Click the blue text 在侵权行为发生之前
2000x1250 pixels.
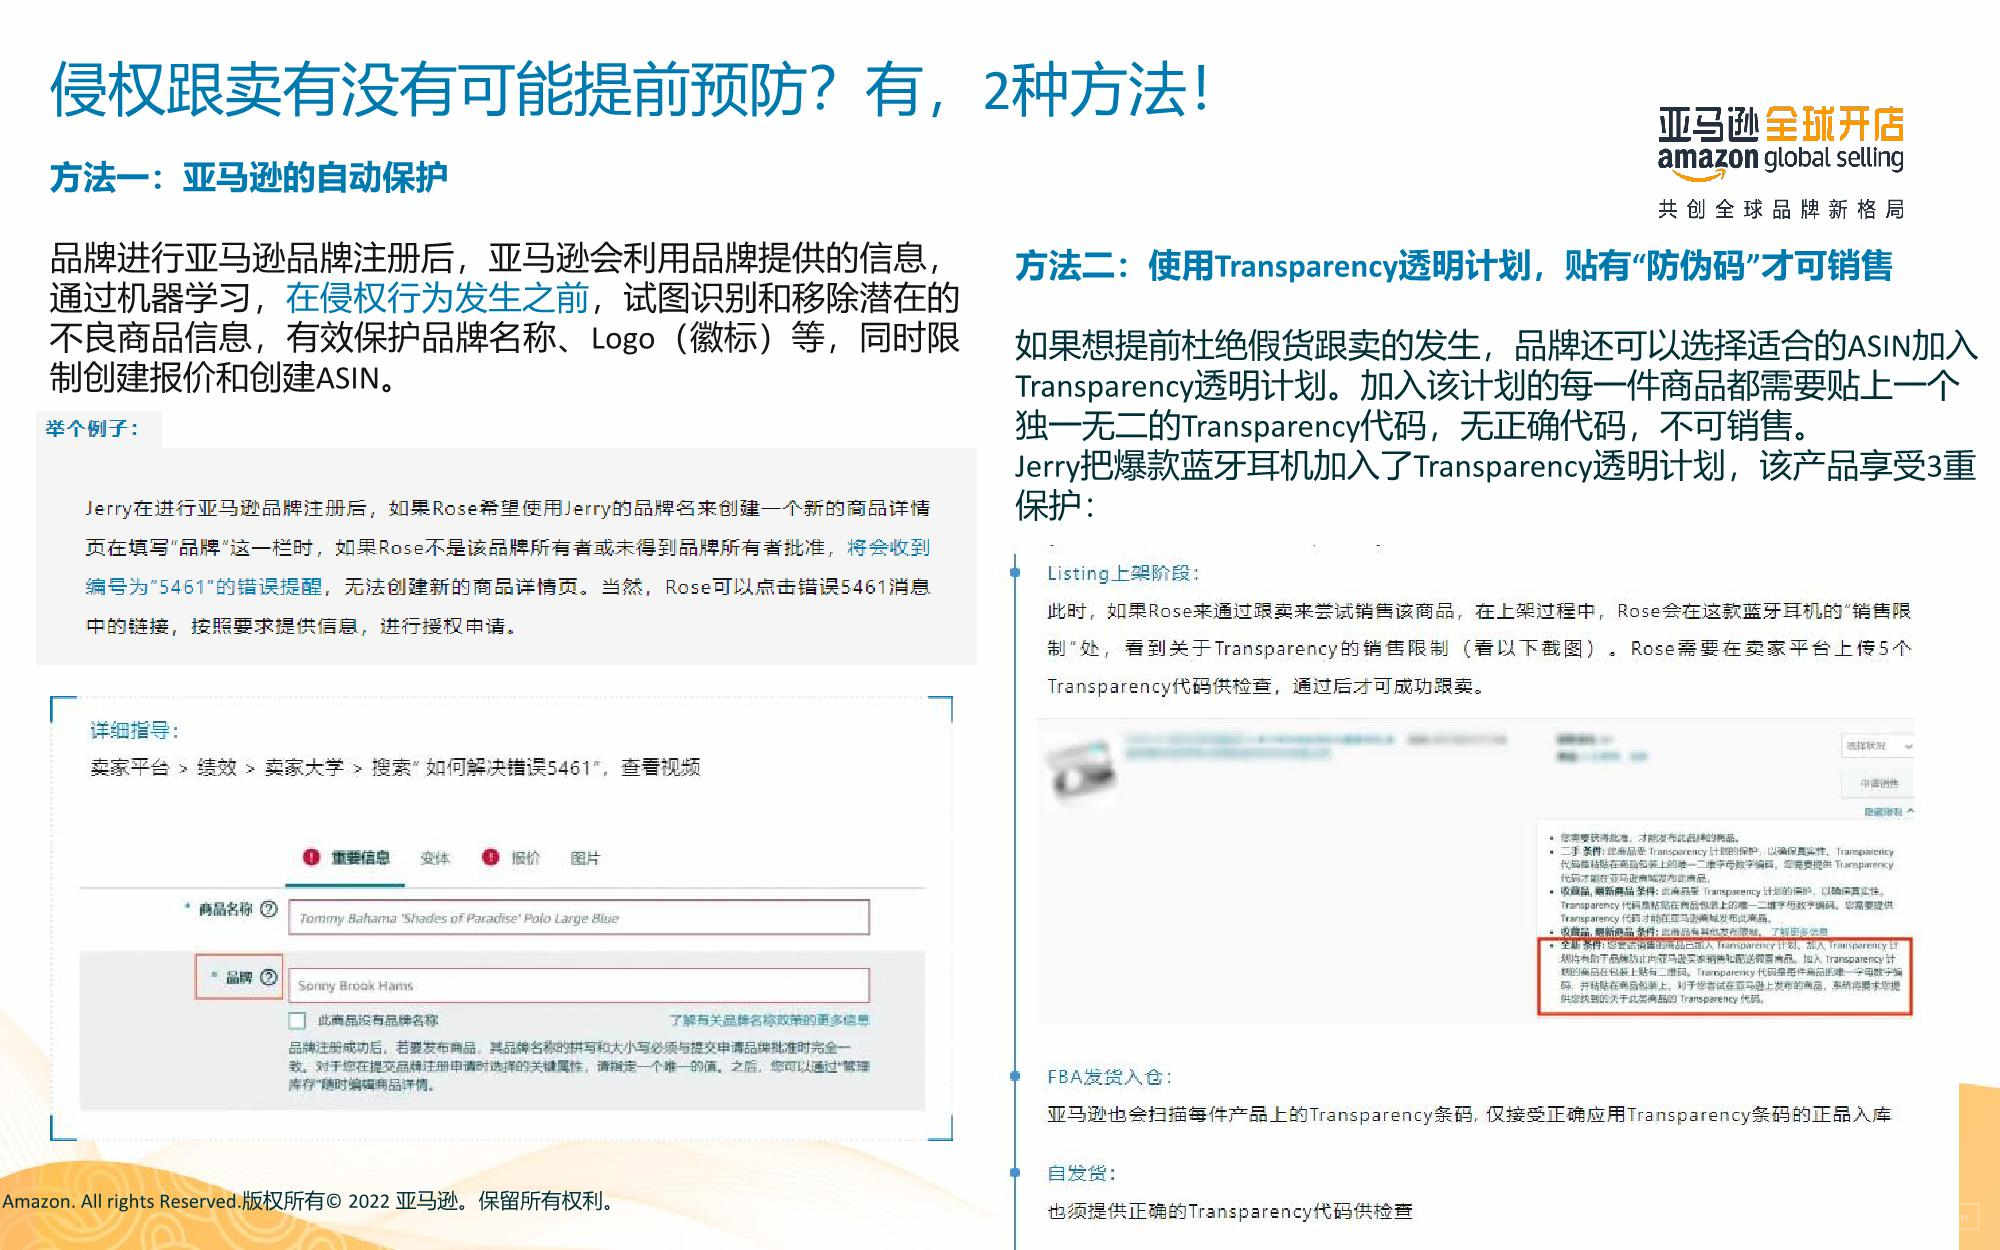pyautogui.click(x=437, y=297)
